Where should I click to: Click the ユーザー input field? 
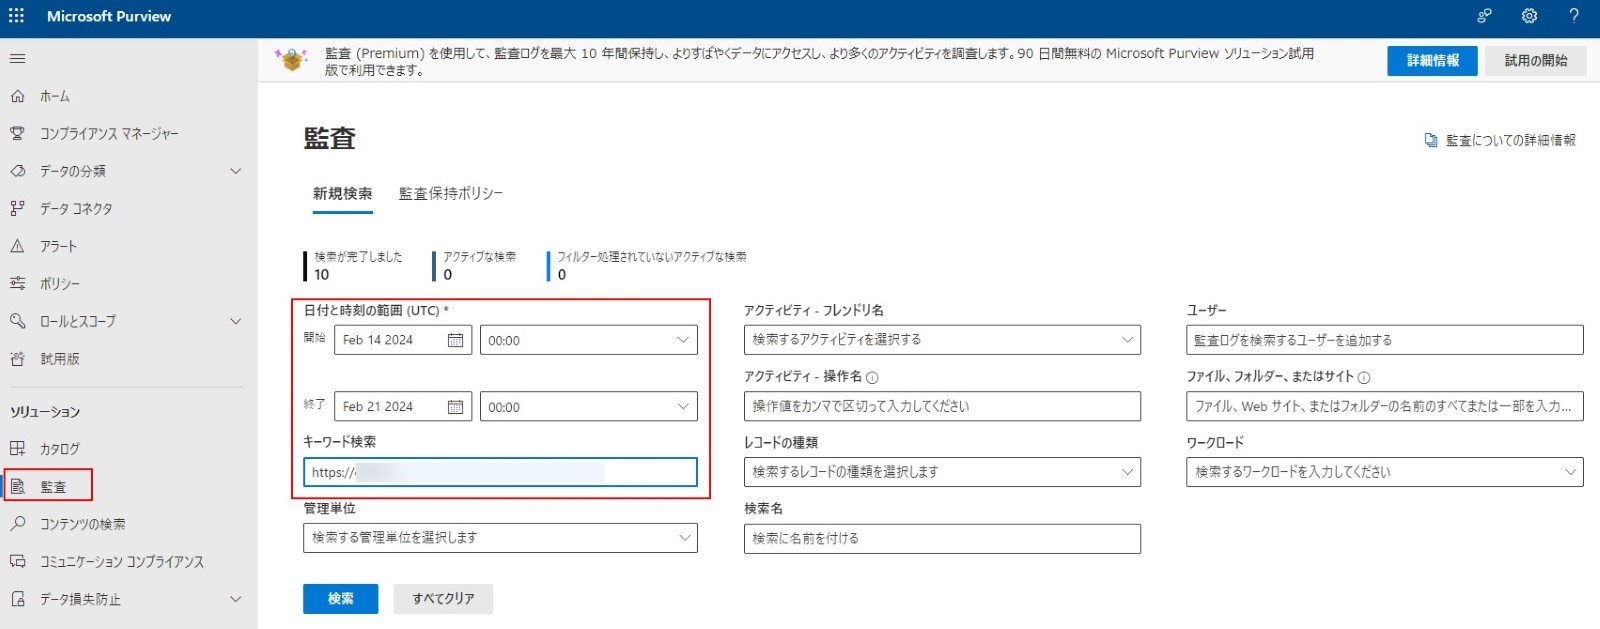(1385, 340)
